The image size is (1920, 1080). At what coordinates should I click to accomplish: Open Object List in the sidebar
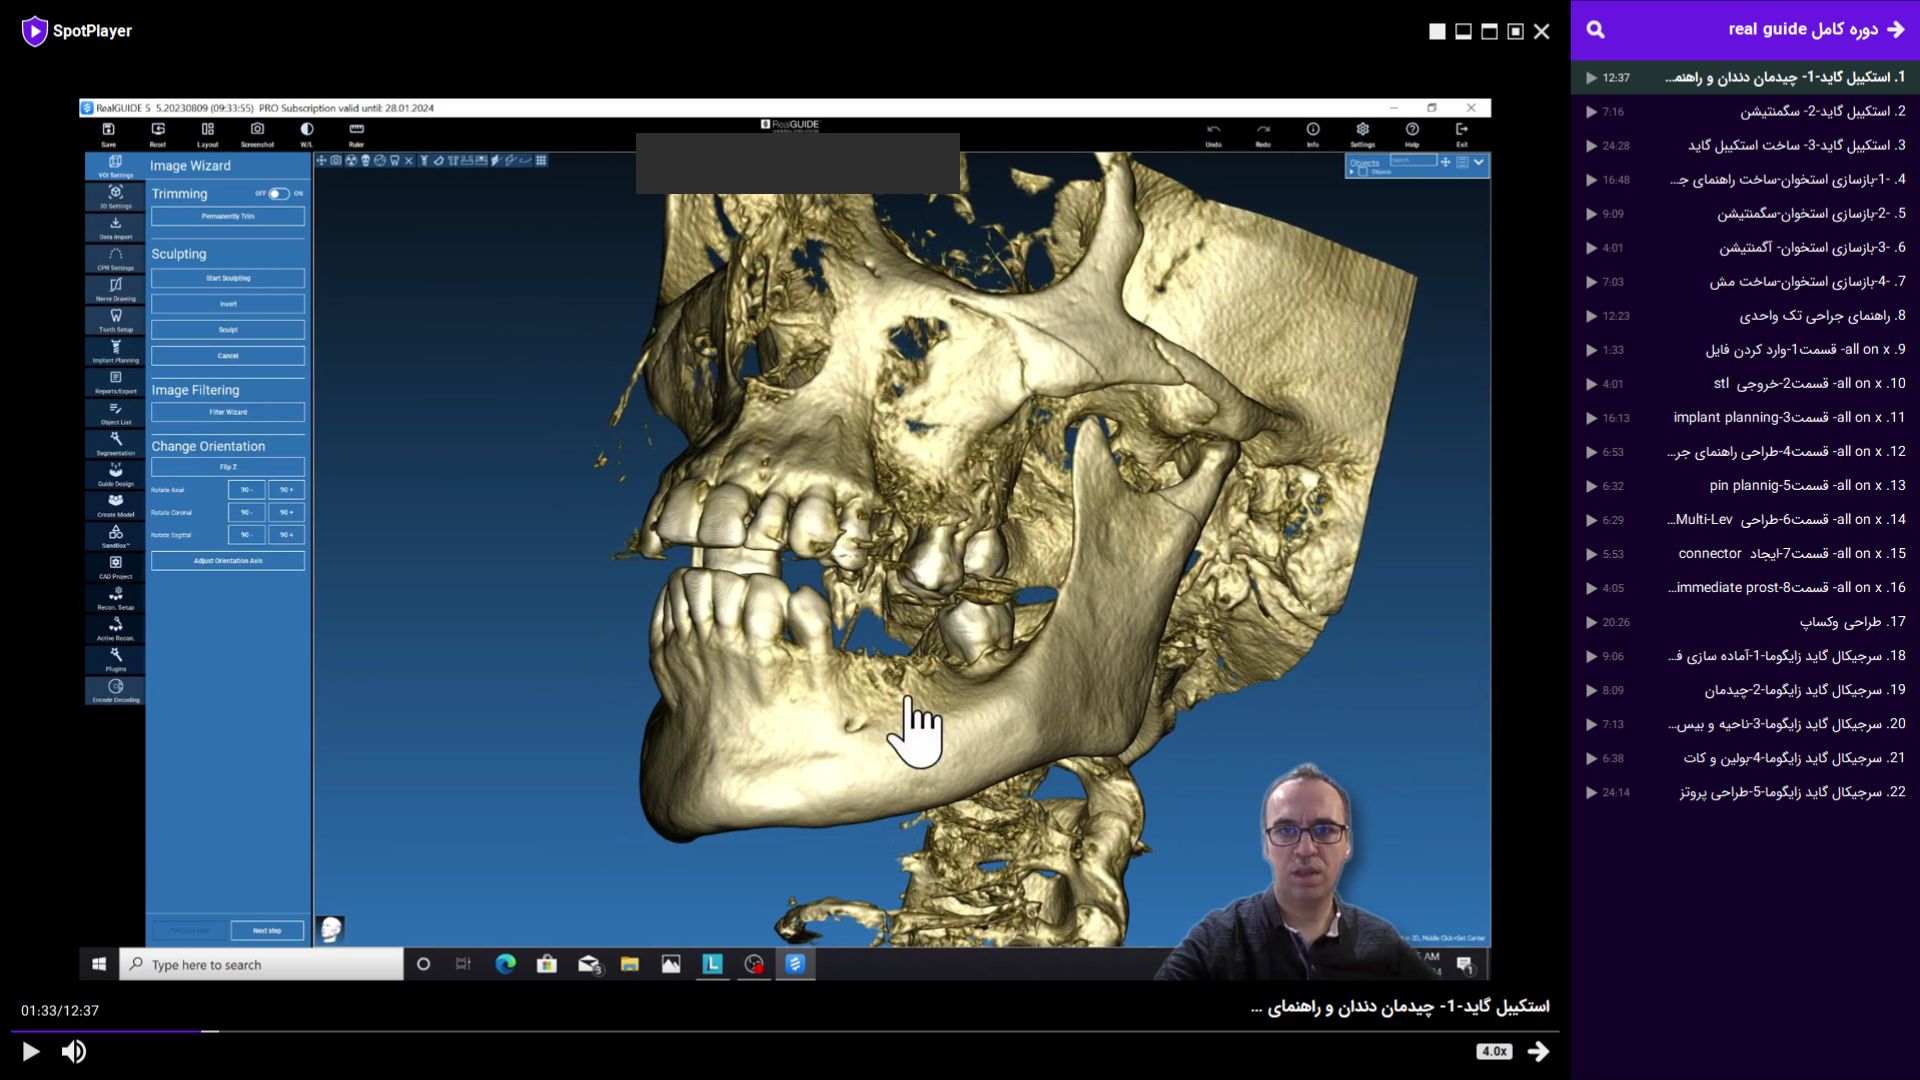[x=116, y=413]
